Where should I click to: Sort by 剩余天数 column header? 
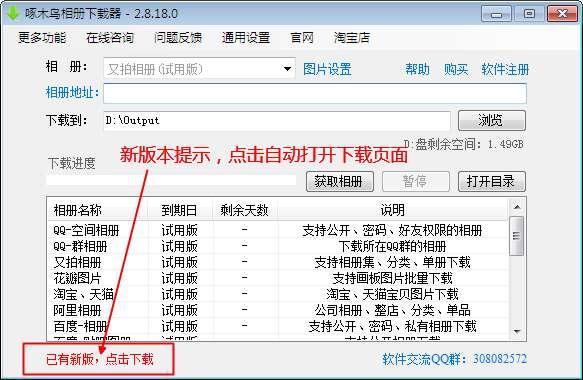pyautogui.click(x=245, y=210)
